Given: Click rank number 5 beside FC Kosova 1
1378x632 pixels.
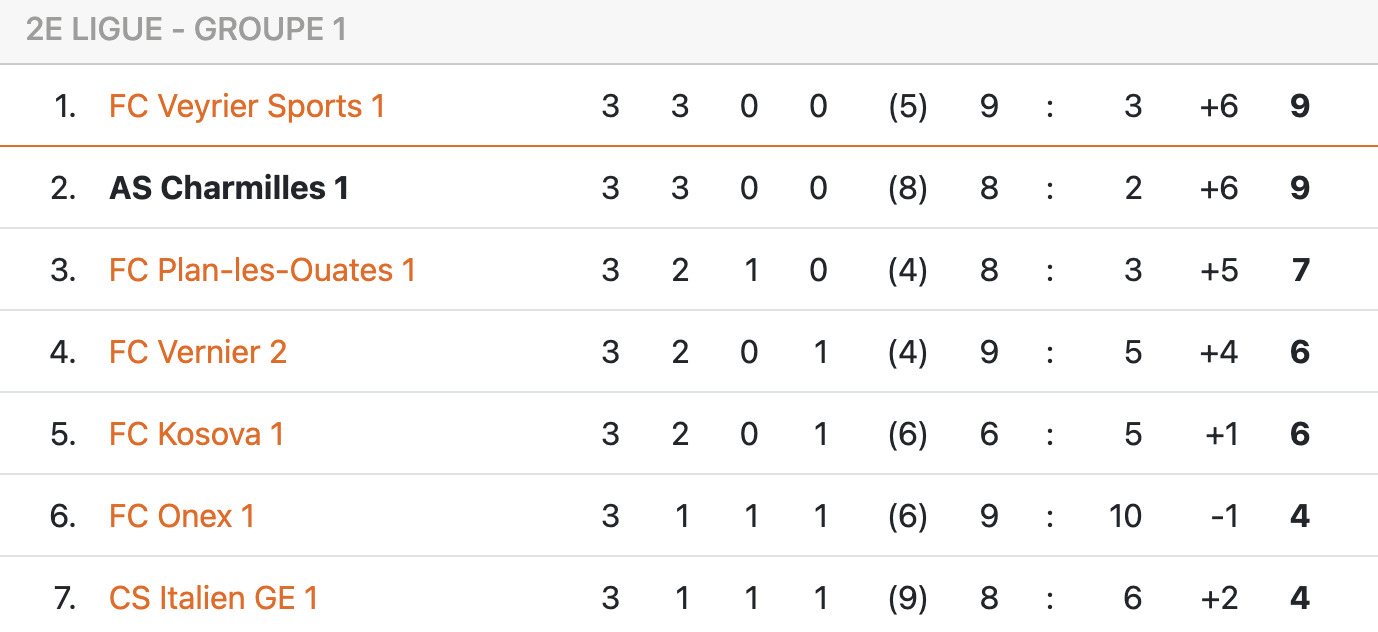Looking at the screenshot, I should (63, 434).
